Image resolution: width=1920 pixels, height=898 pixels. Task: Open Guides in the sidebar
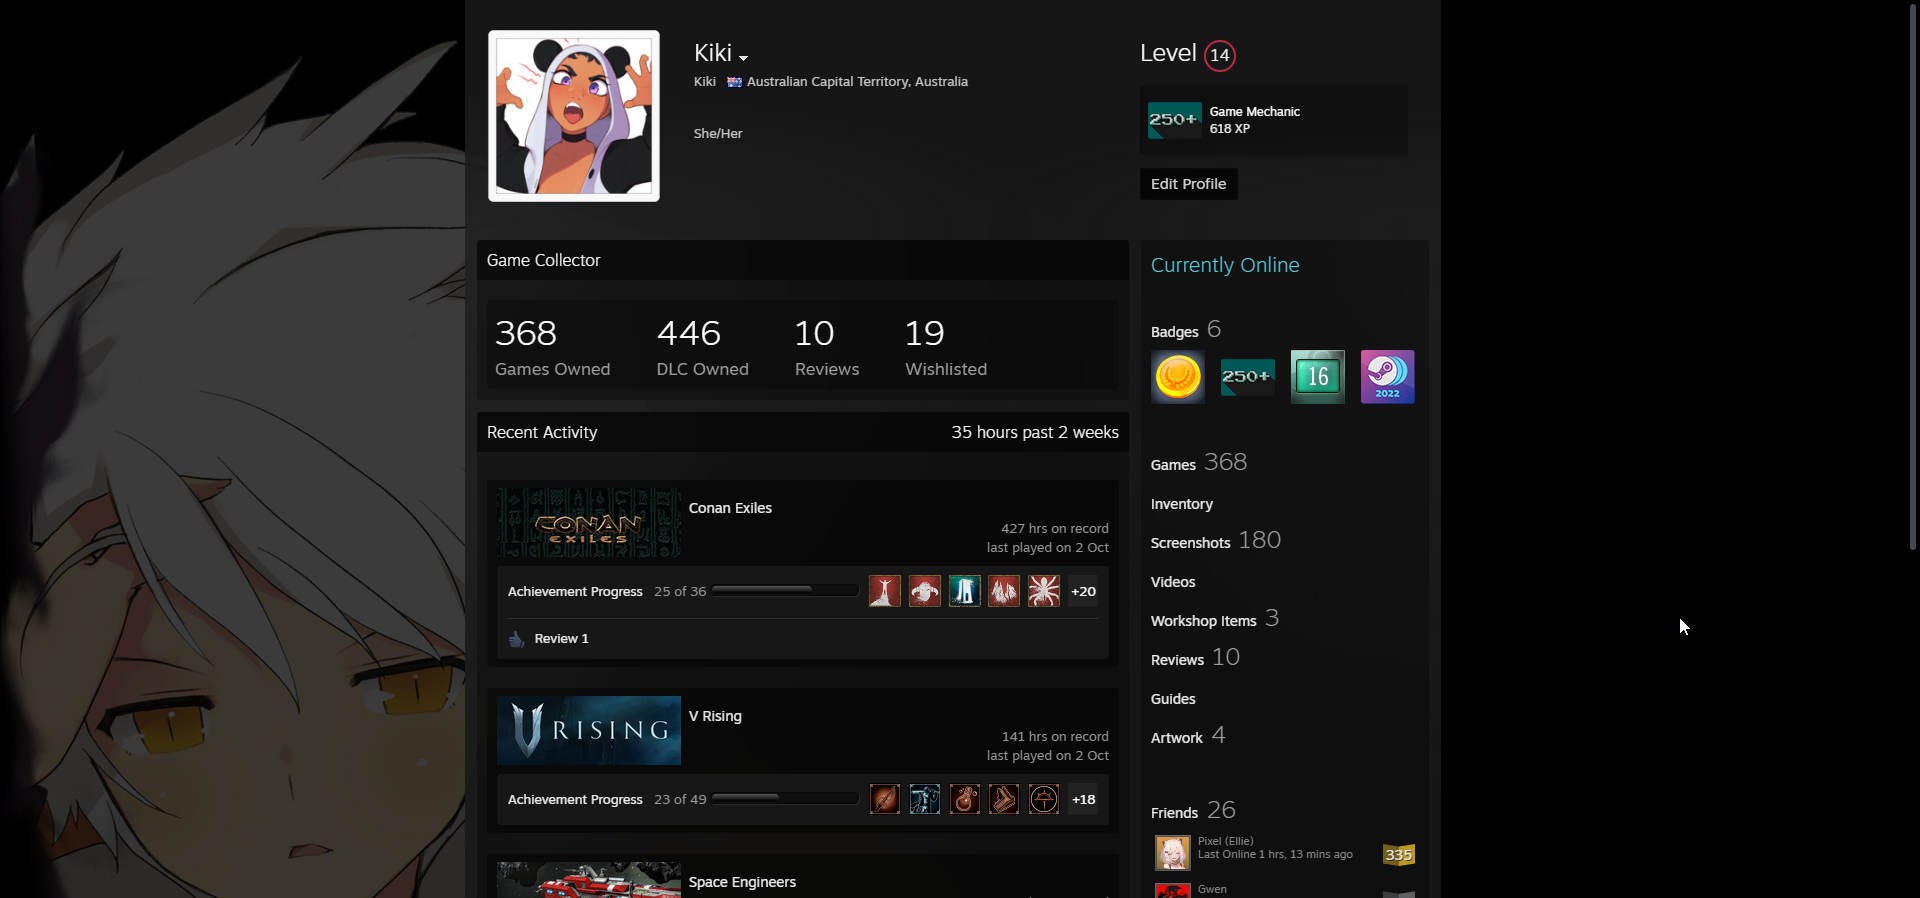point(1173,699)
